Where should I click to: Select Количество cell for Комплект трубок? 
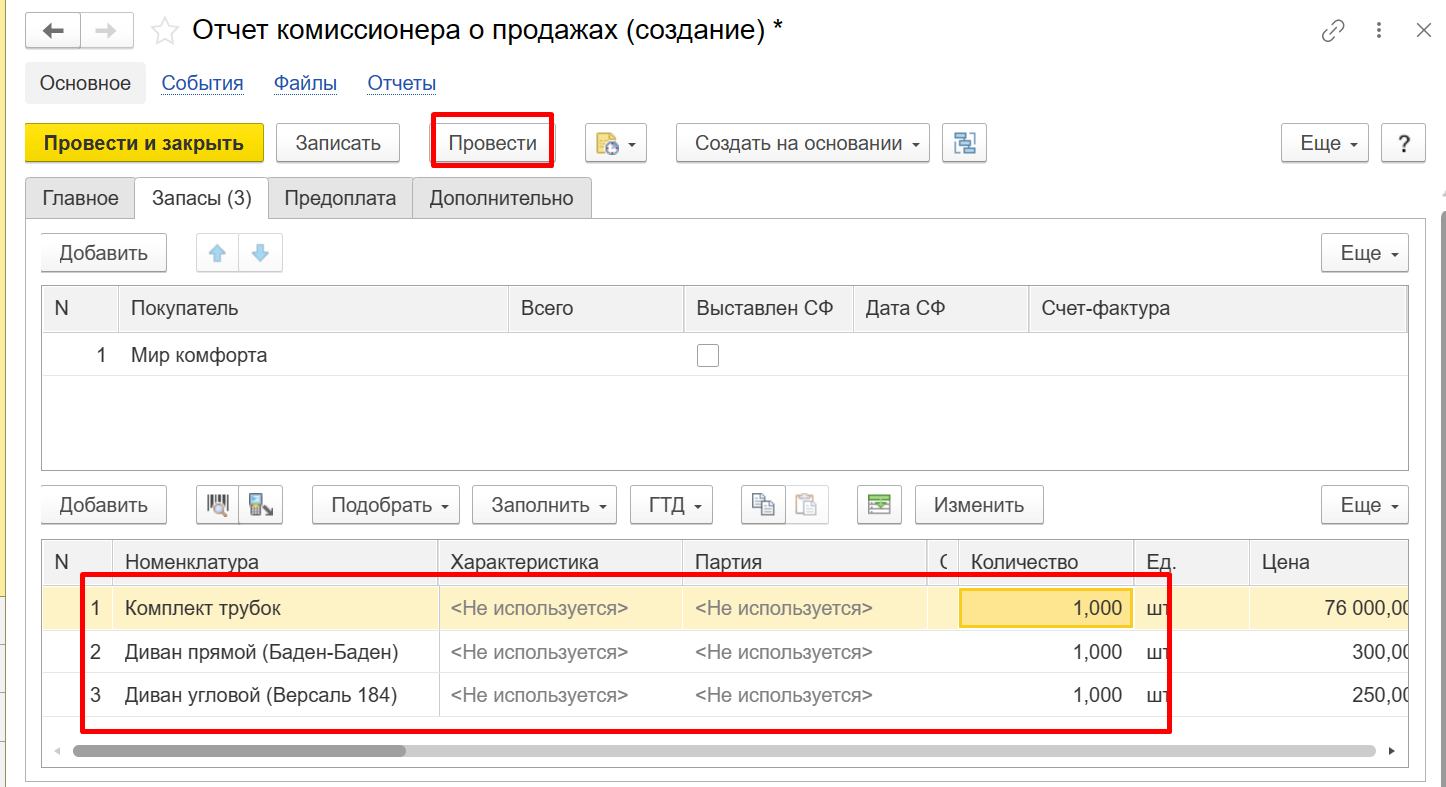pos(1045,608)
